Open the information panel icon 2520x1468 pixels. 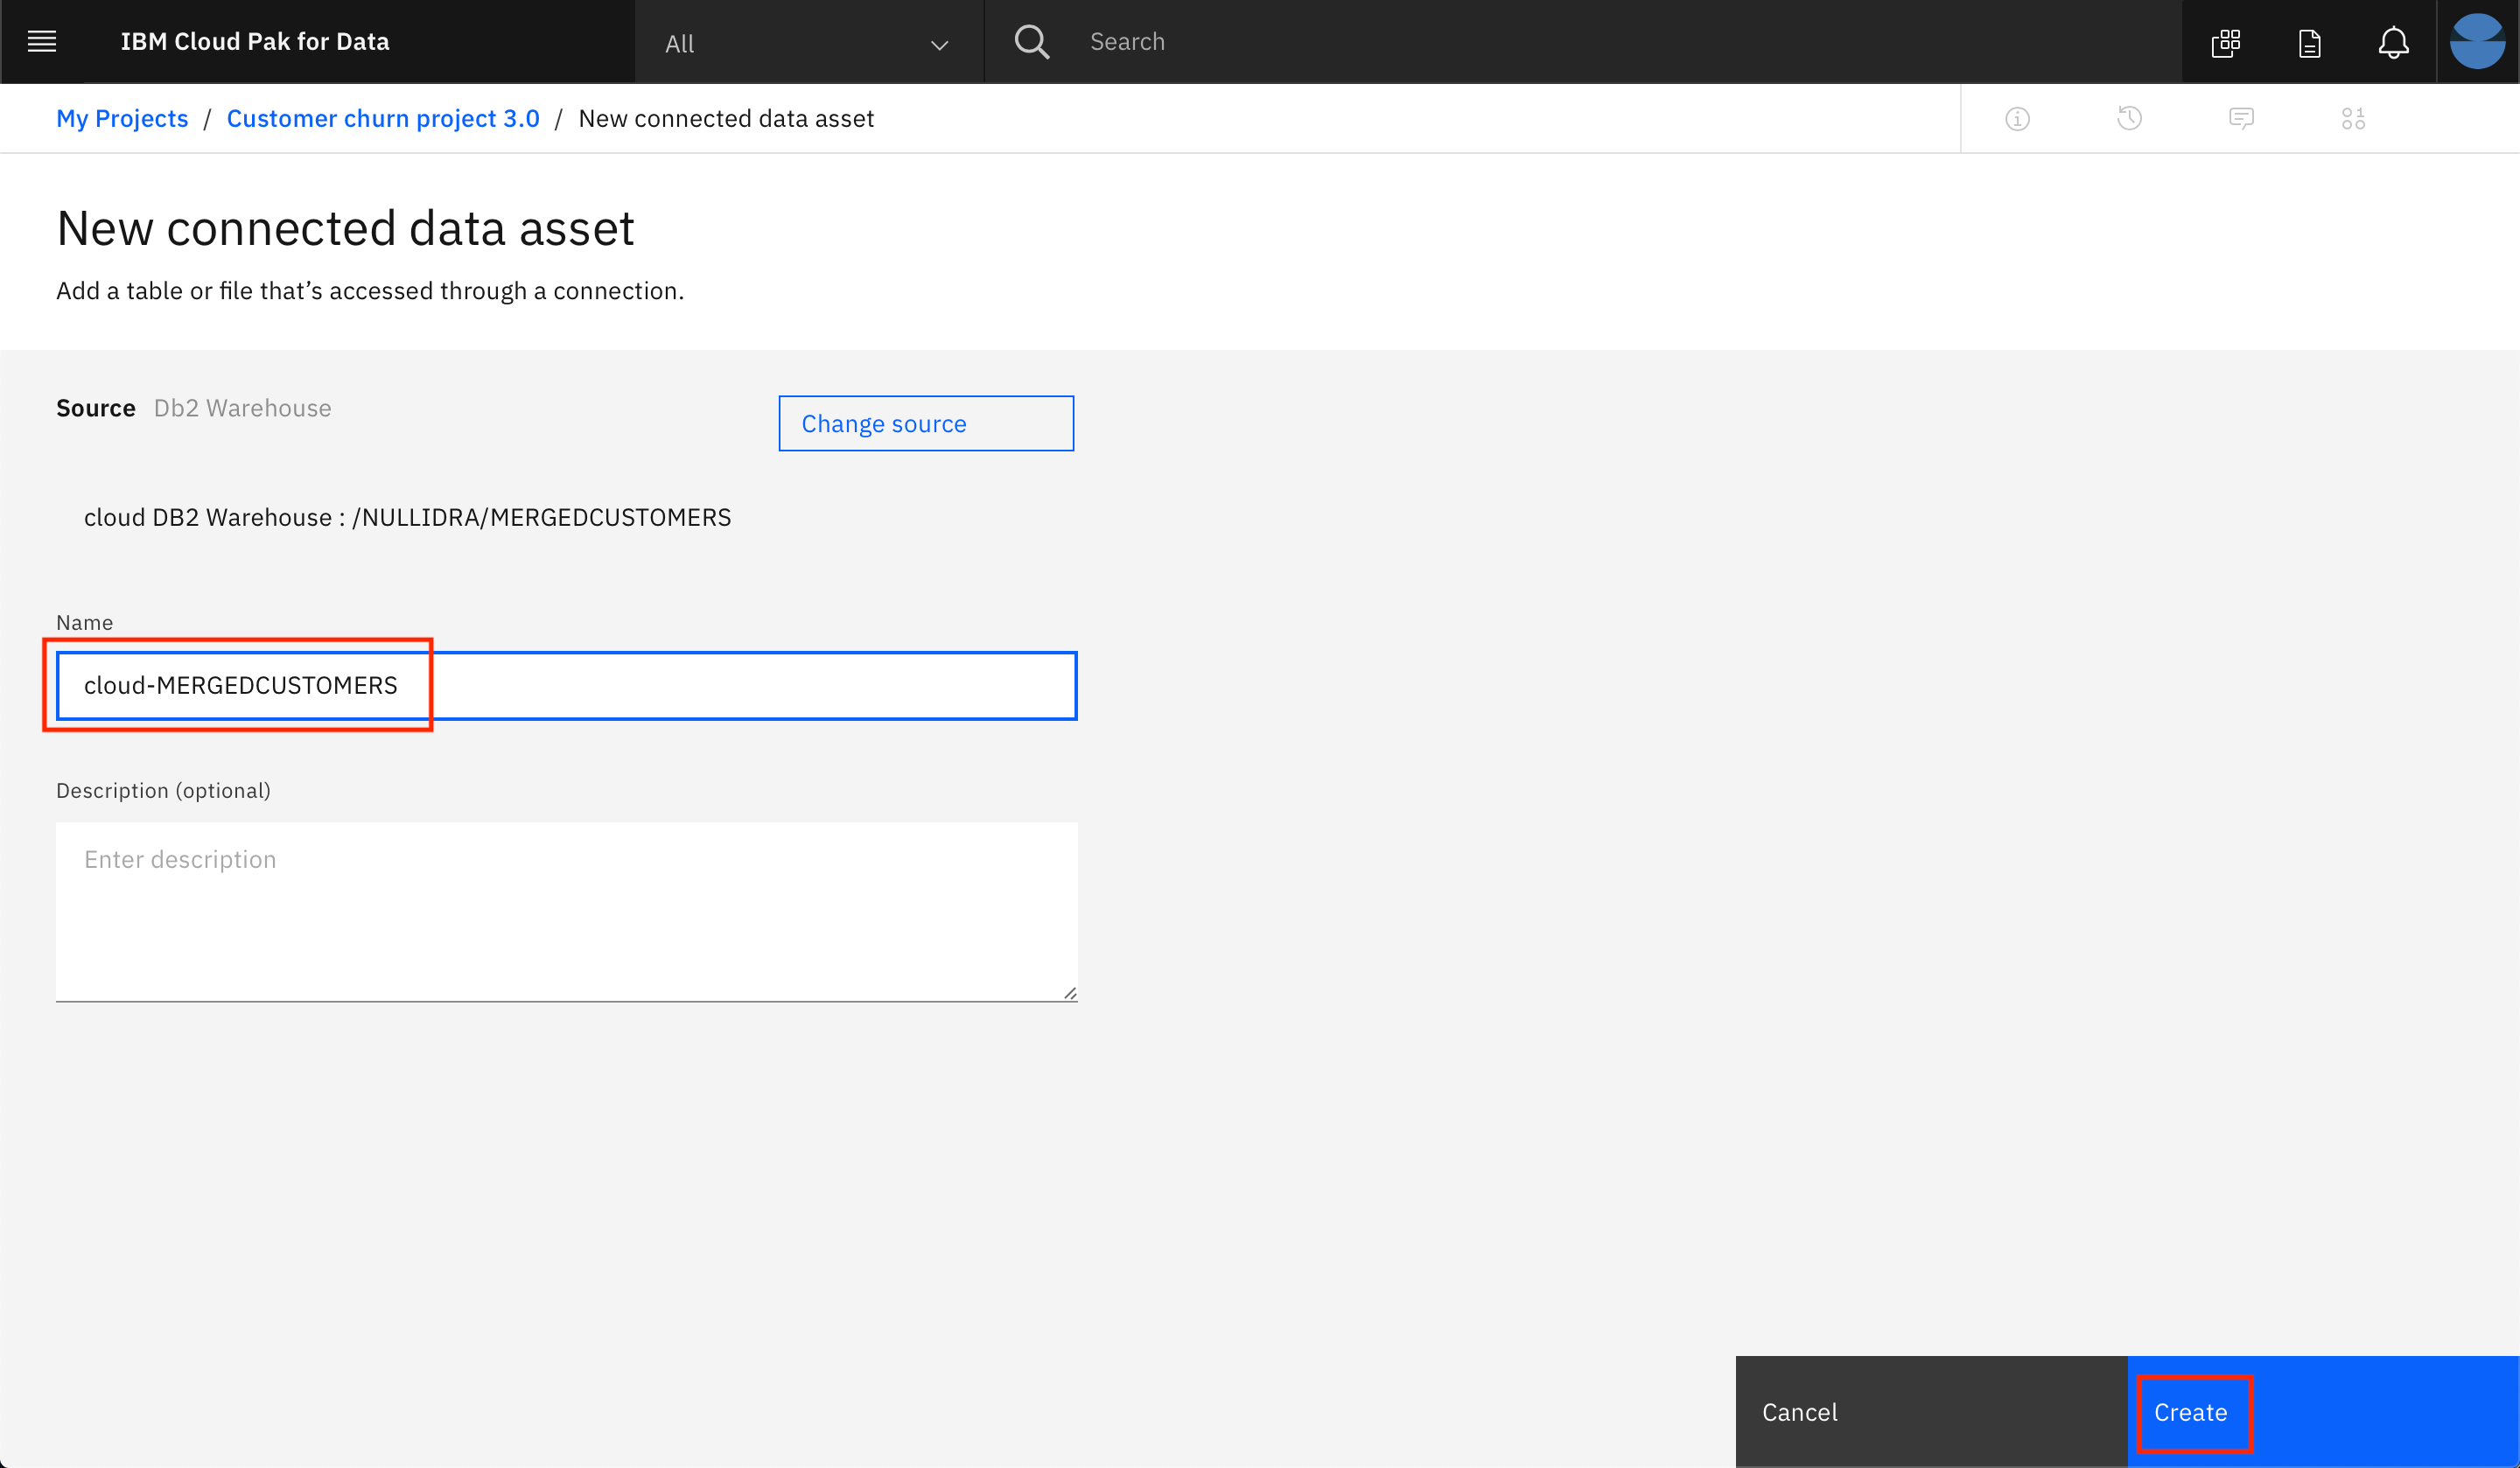[2017, 117]
